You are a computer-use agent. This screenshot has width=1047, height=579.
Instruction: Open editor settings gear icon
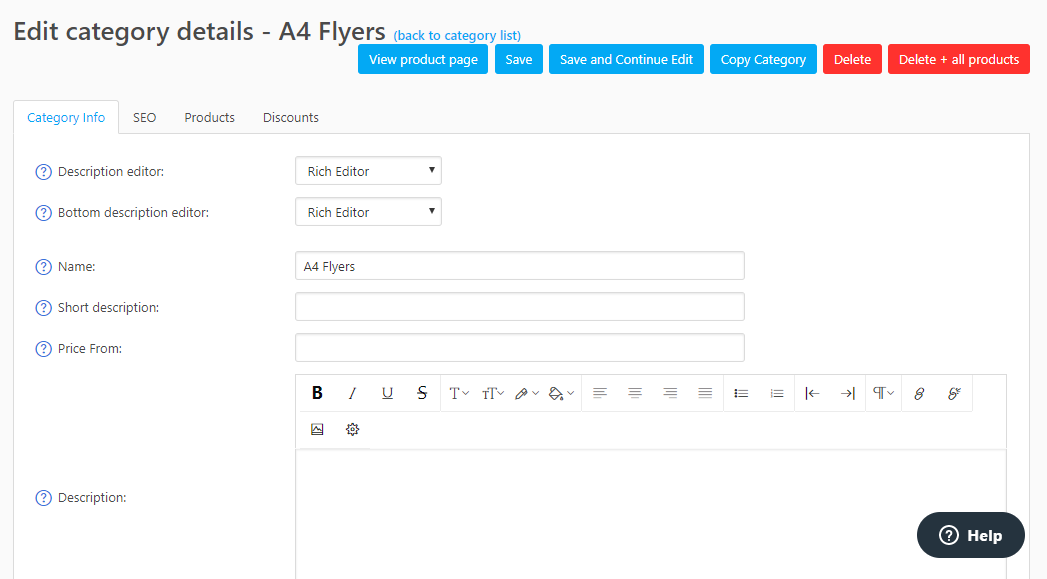[352, 429]
